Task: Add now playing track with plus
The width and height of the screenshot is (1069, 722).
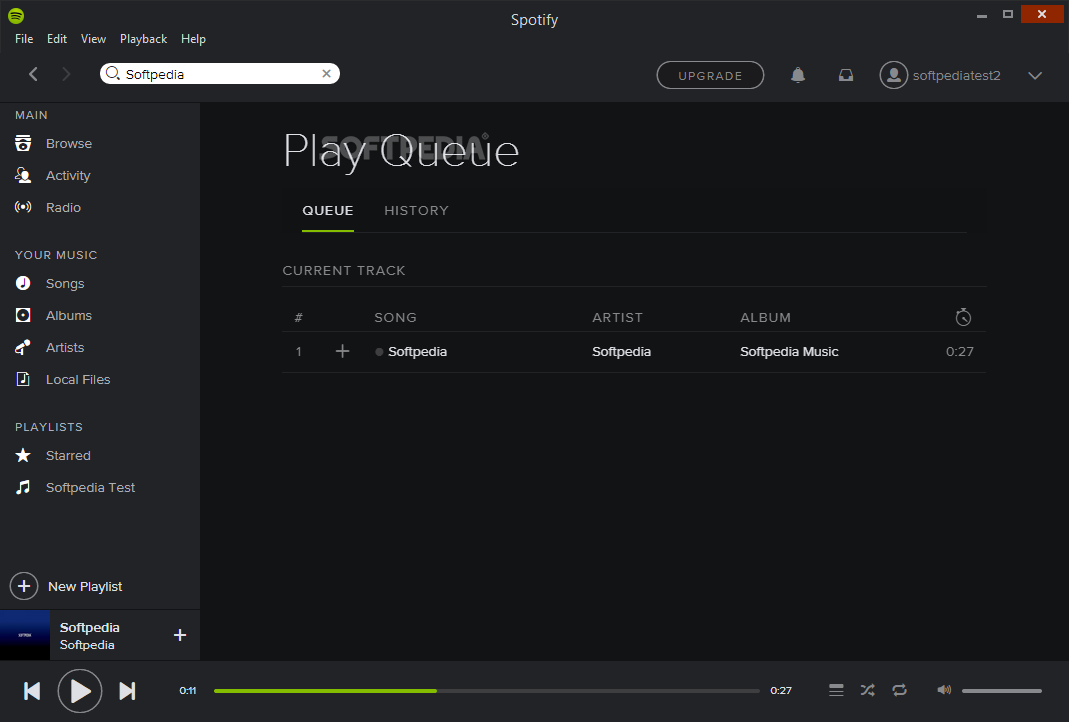Action: 180,635
